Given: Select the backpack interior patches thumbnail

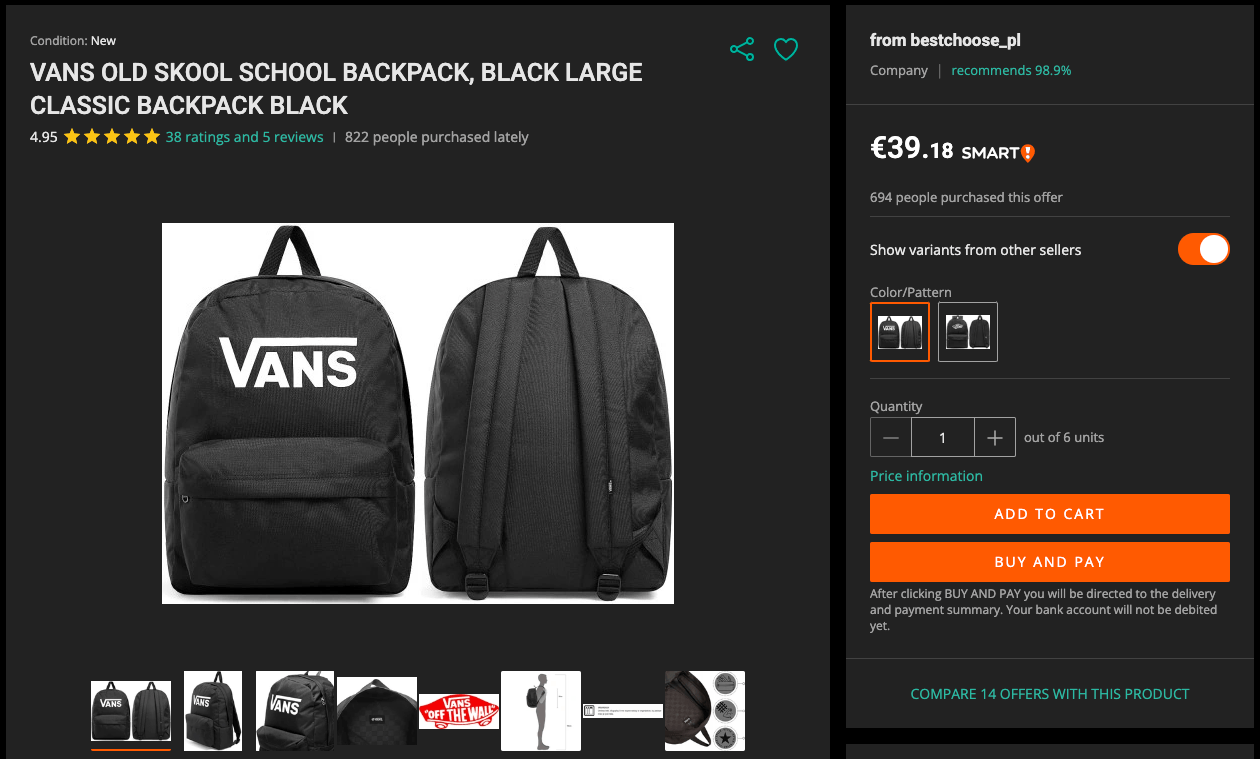Looking at the screenshot, I should tap(705, 711).
